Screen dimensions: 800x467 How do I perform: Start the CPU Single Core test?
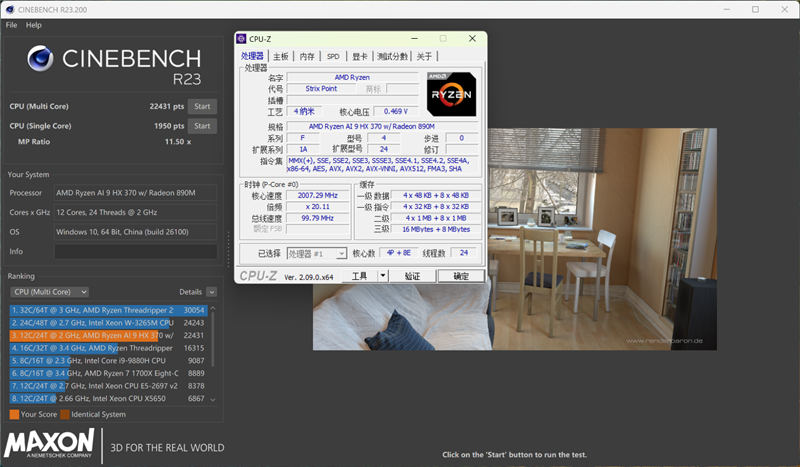[x=202, y=126]
